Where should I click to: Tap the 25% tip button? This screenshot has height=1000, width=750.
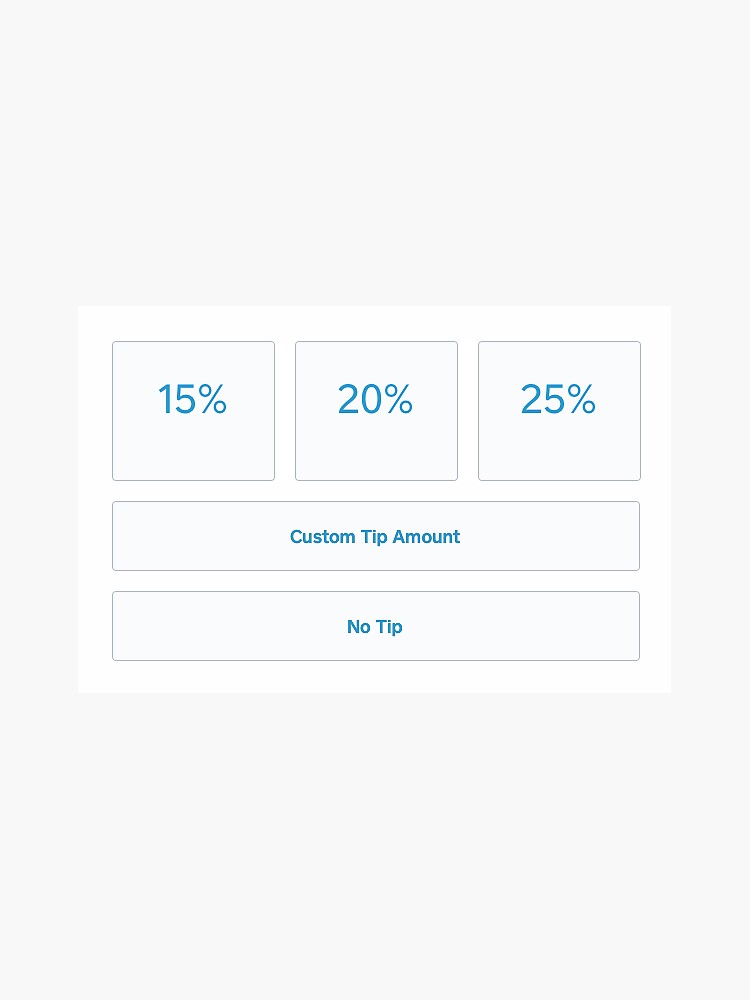[559, 410]
